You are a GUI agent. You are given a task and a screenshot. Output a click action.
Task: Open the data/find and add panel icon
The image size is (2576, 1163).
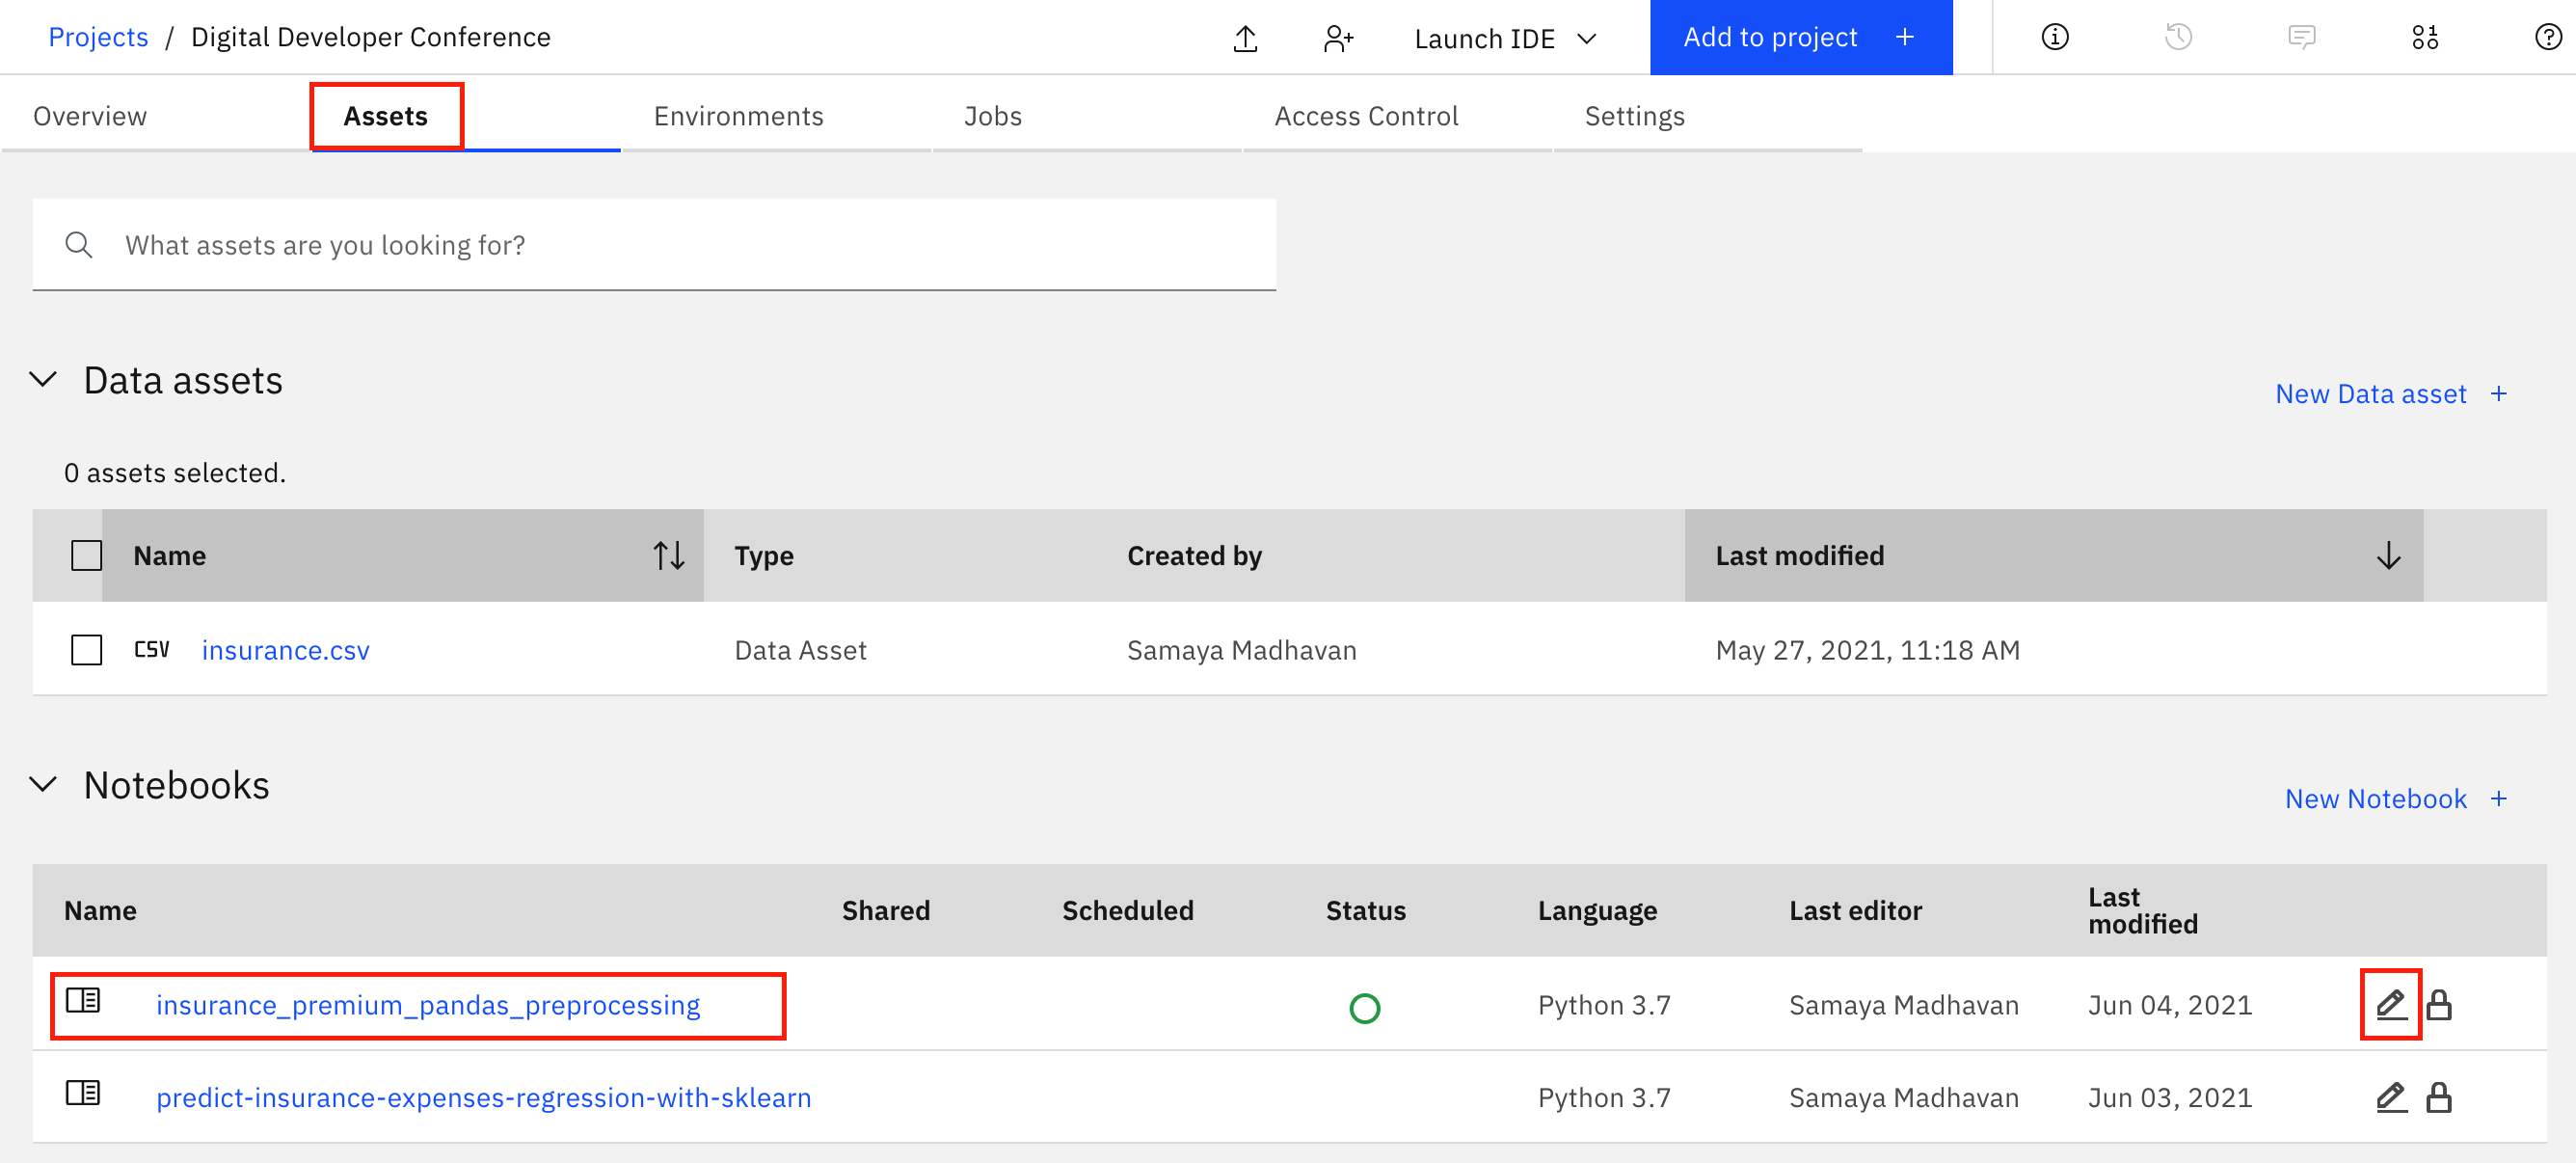click(2425, 37)
